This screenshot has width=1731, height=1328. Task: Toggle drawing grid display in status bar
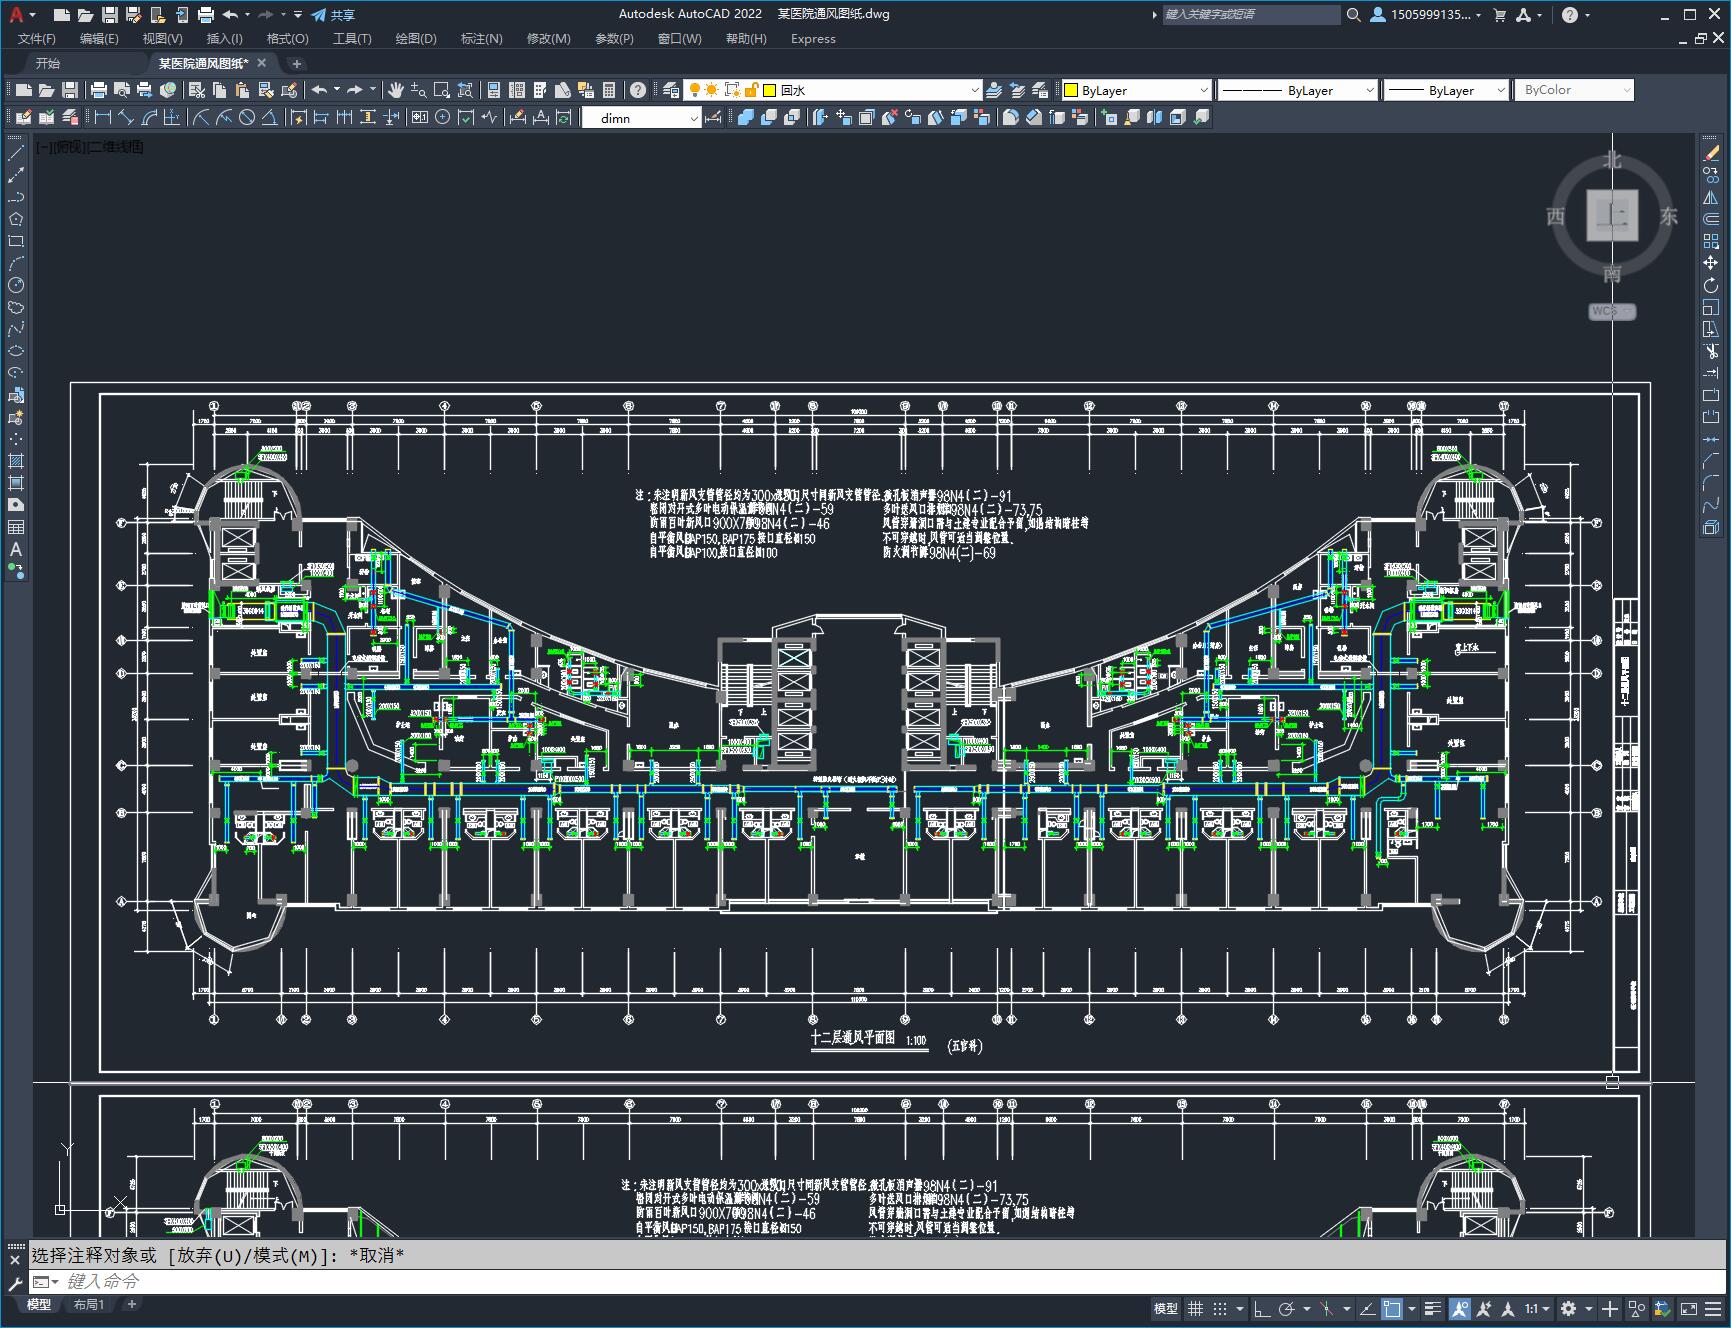[x=1195, y=1308]
